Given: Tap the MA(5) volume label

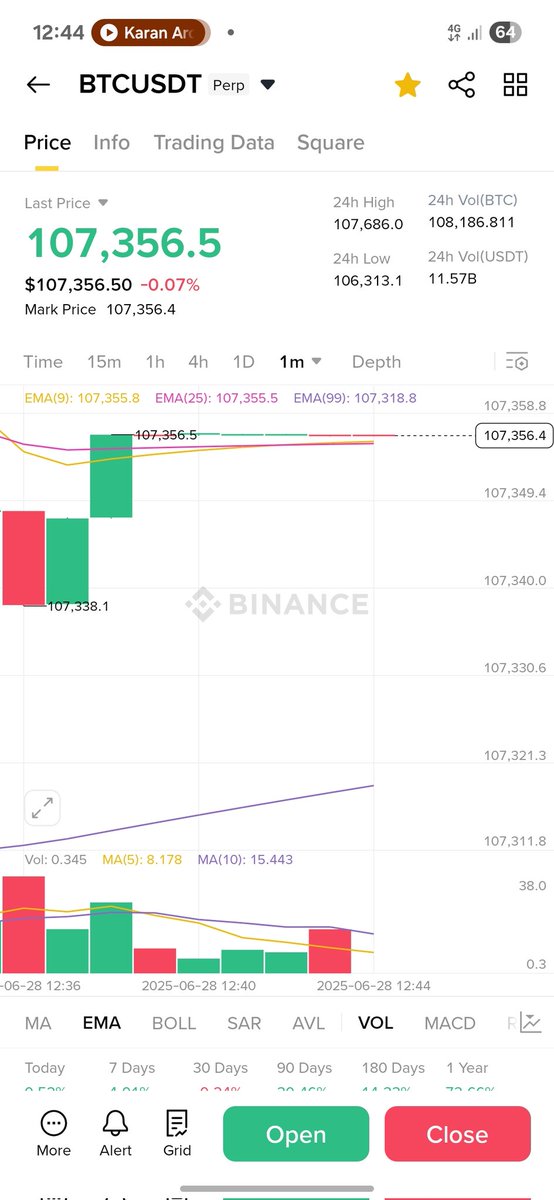Looking at the screenshot, I should 142,860.
